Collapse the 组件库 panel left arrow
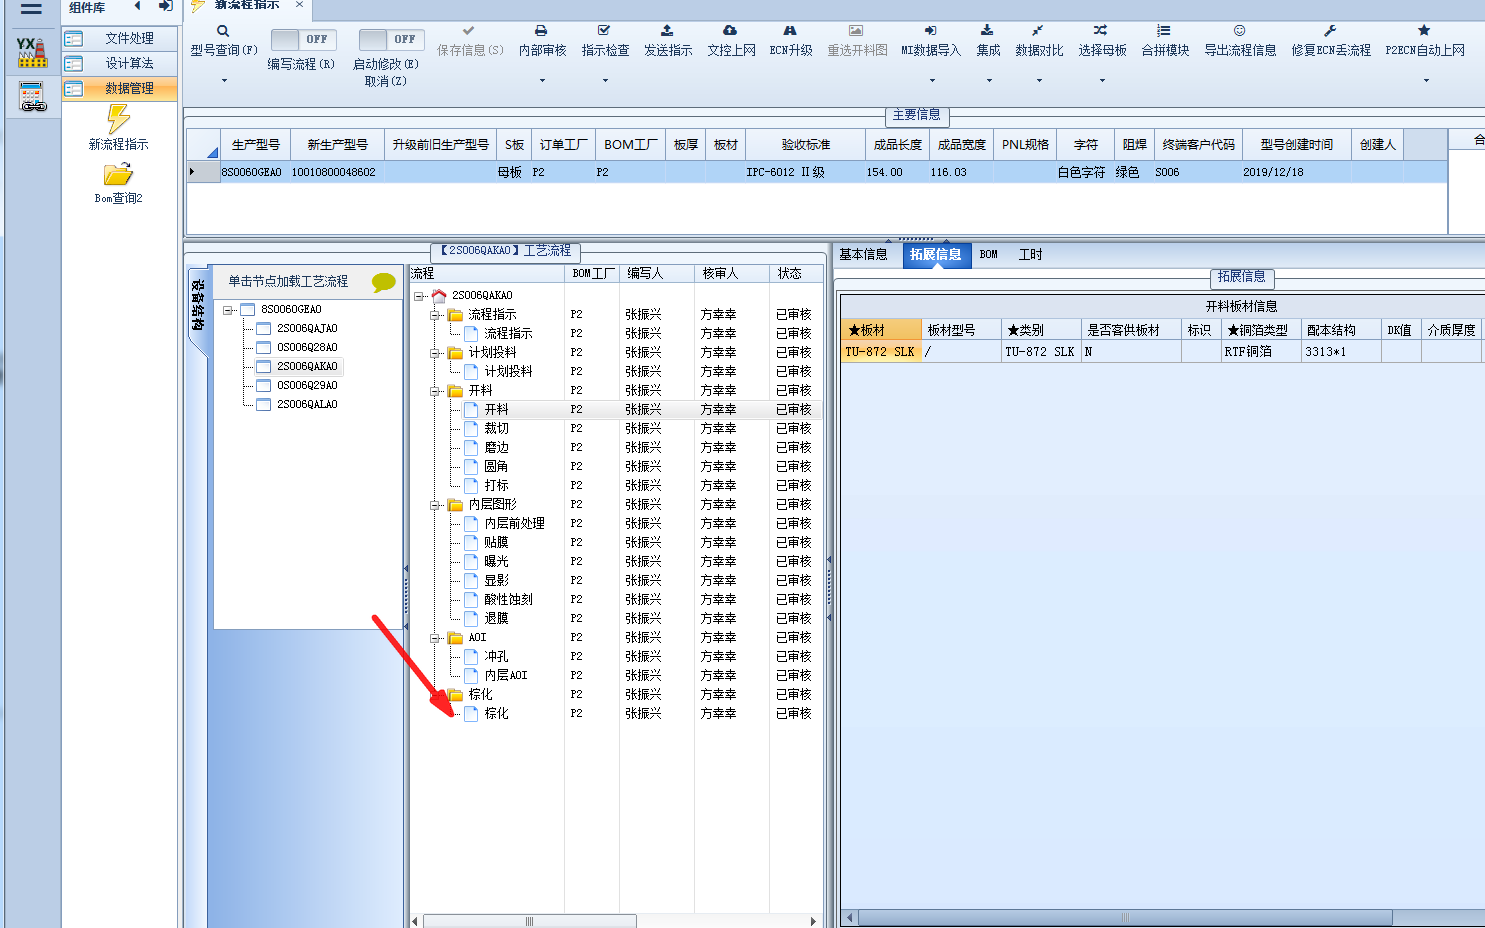Viewport: 1485px width, 928px height. click(x=137, y=7)
